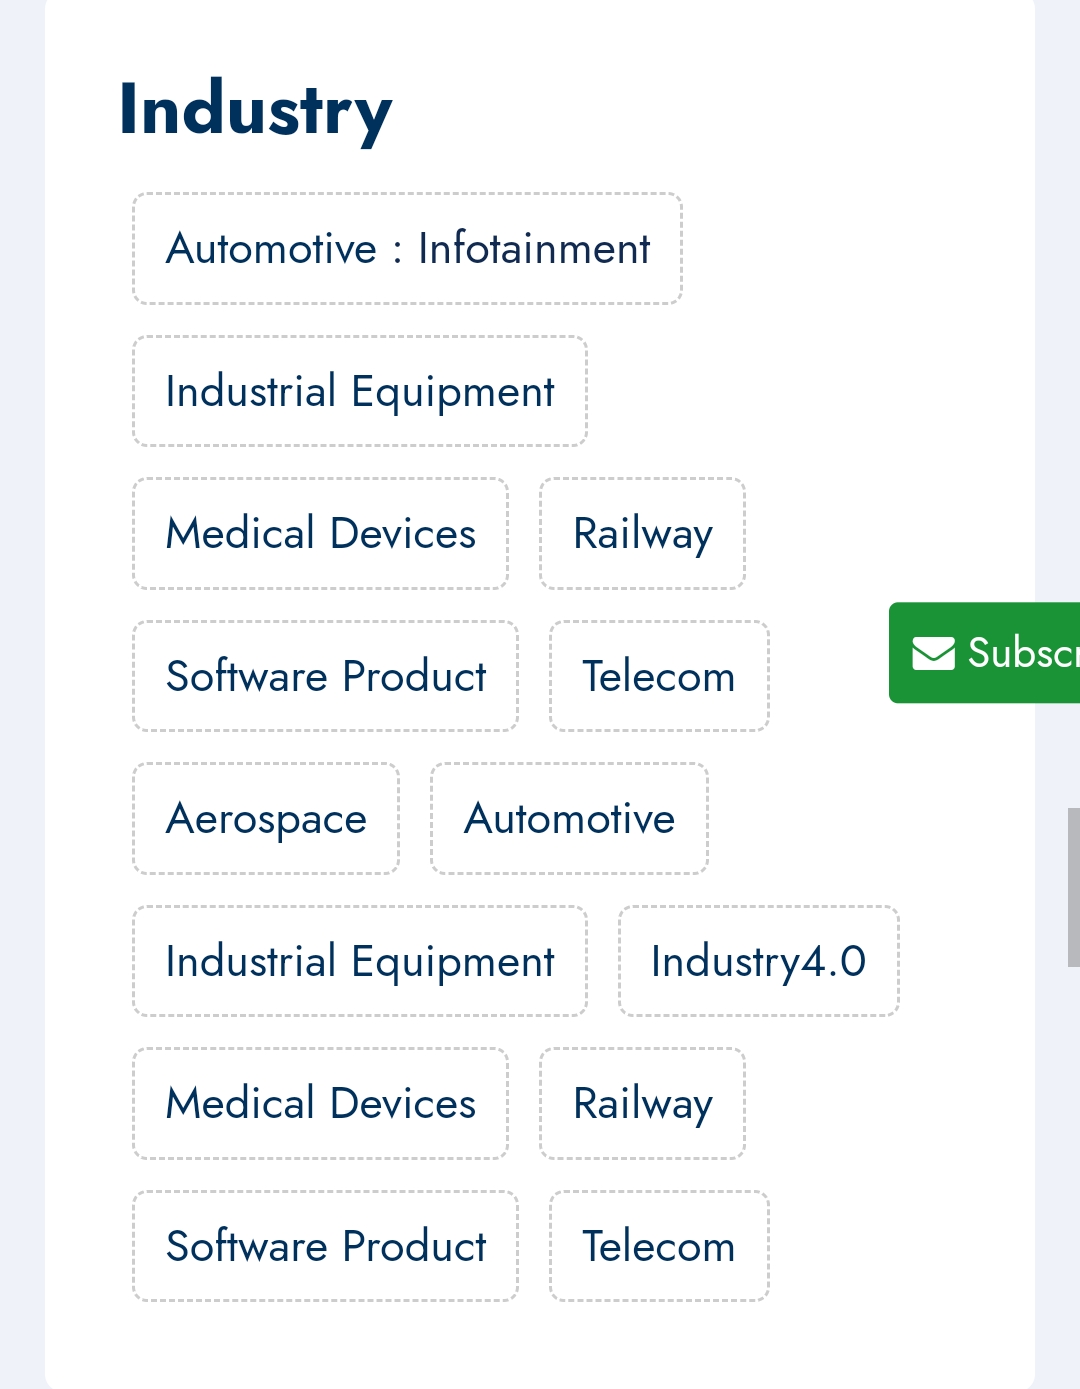The height and width of the screenshot is (1389, 1080).
Task: Pick the first Software Product tag
Action: pos(326,676)
